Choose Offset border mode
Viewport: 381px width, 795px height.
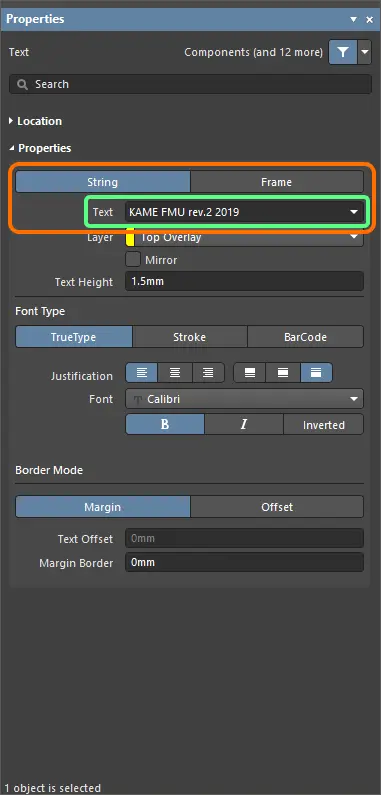277,507
